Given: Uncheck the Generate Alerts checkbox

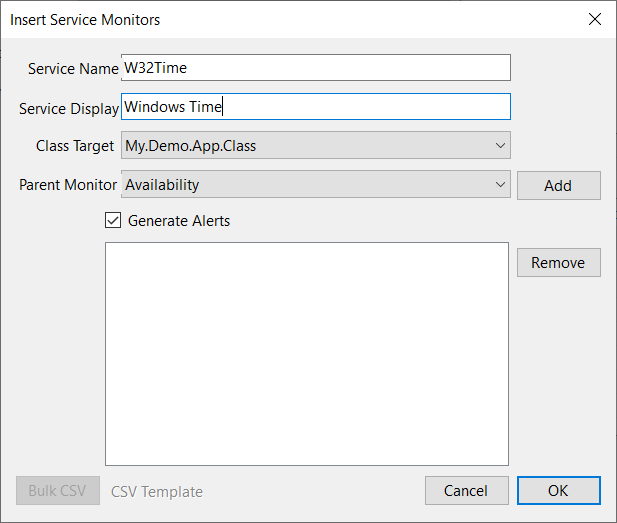Looking at the screenshot, I should (113, 221).
